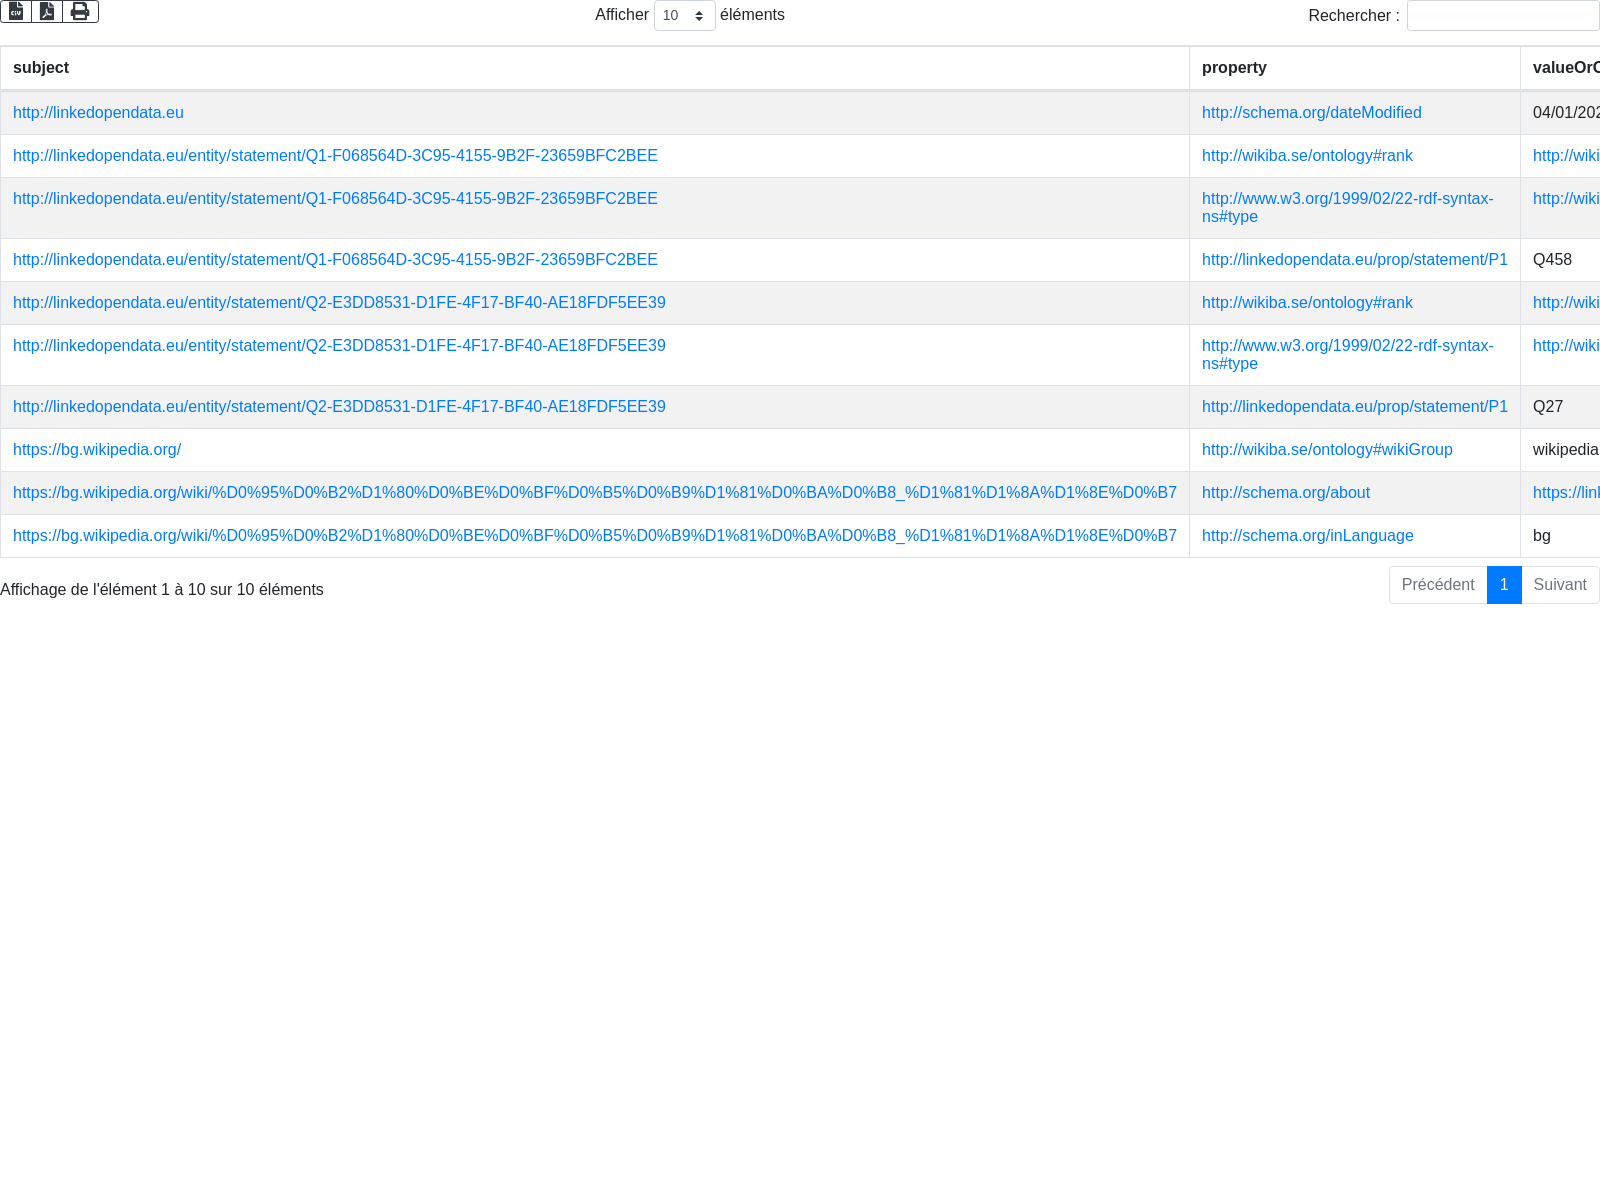Open the https://bg.wikipedia.org/ subject link
Screen dimensions: 1600x1200
(x=97, y=450)
